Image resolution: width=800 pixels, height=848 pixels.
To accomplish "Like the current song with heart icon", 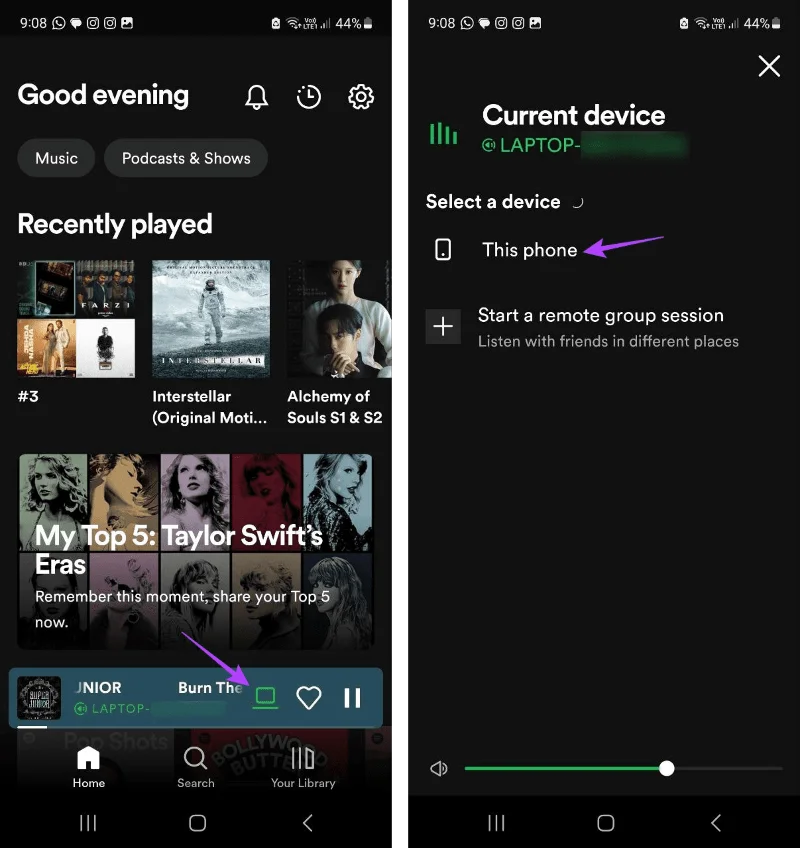I will coord(309,698).
